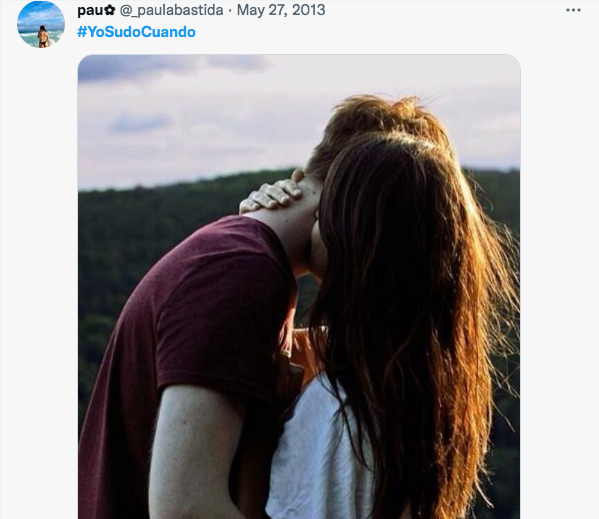Click the hand on the neck in the photo
The width and height of the screenshot is (599, 519).
[270, 194]
